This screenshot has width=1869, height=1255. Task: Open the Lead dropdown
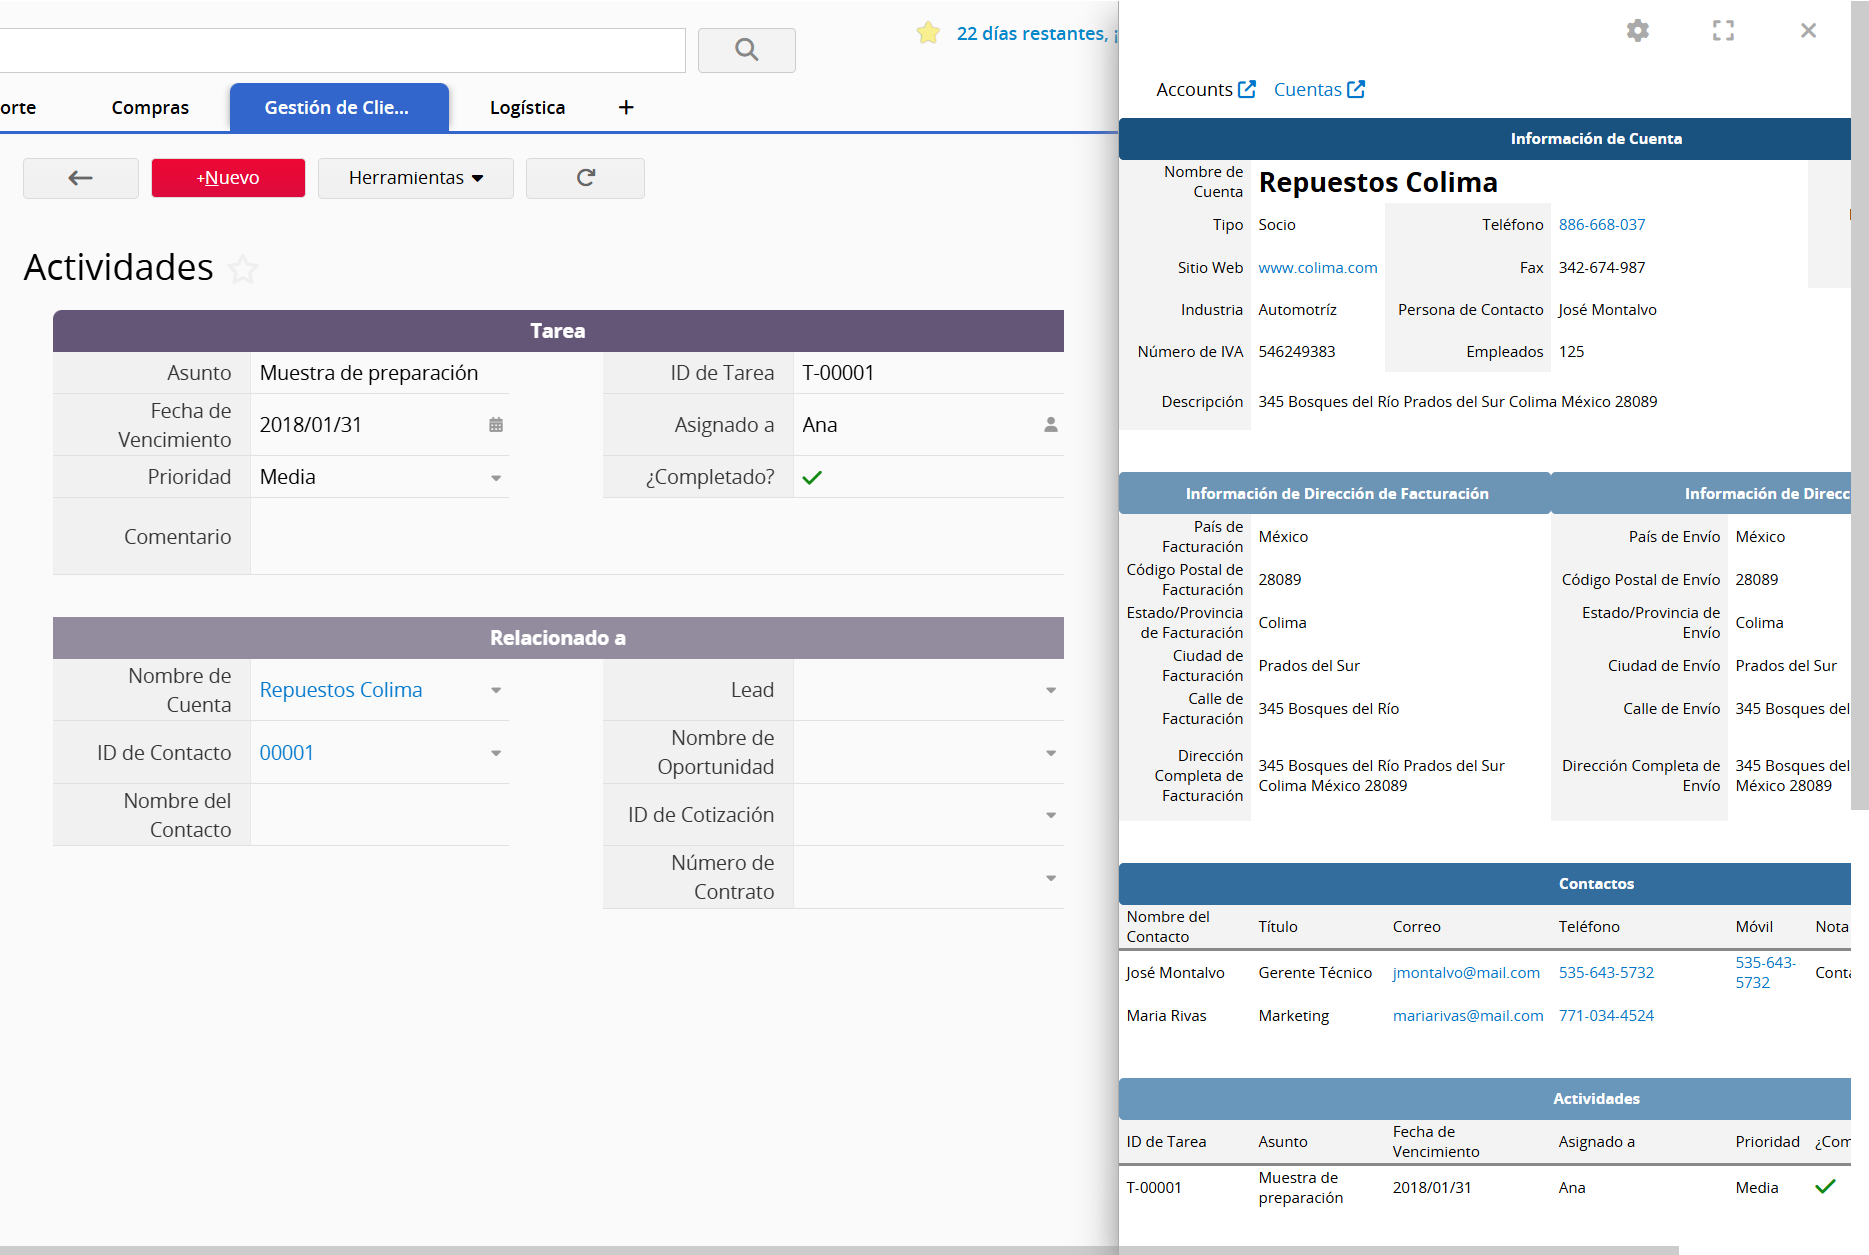pos(1050,690)
